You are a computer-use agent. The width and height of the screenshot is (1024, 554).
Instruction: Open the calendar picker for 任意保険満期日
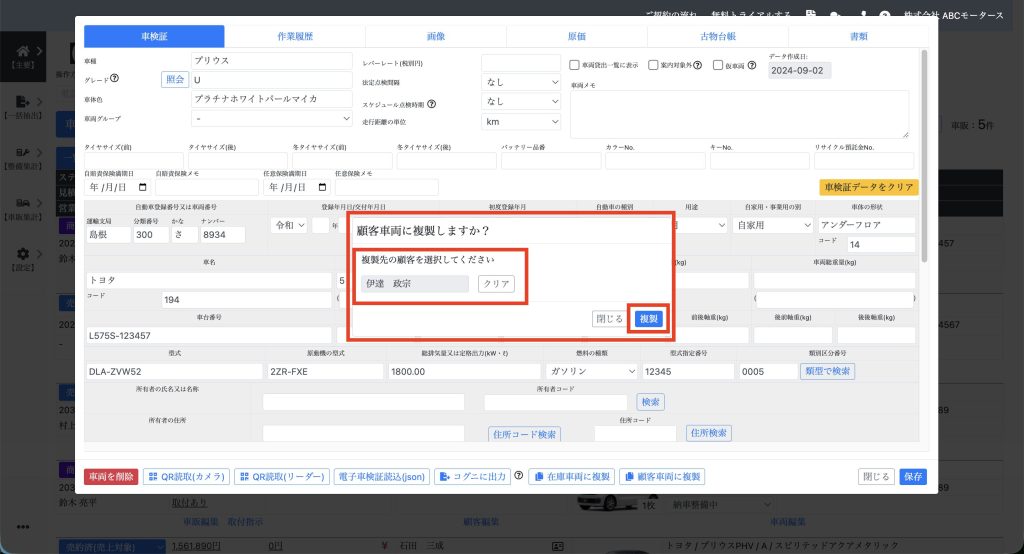322,186
